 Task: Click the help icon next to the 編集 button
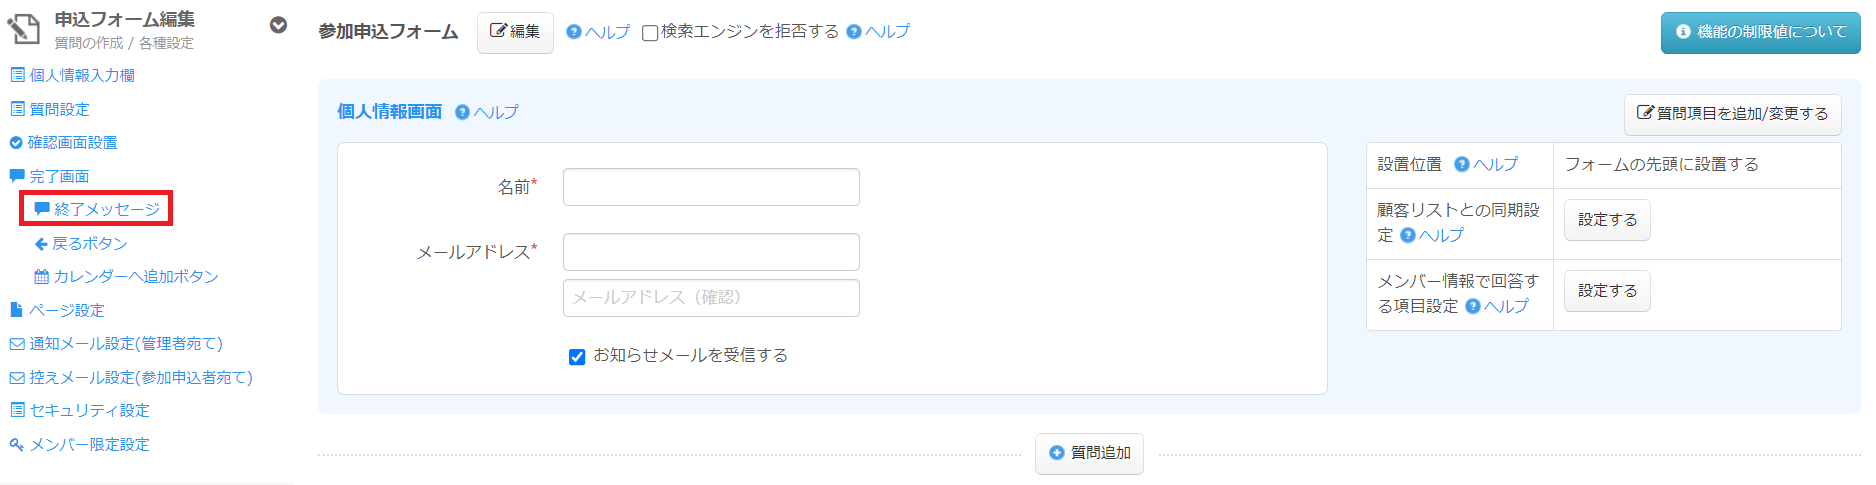click(573, 32)
